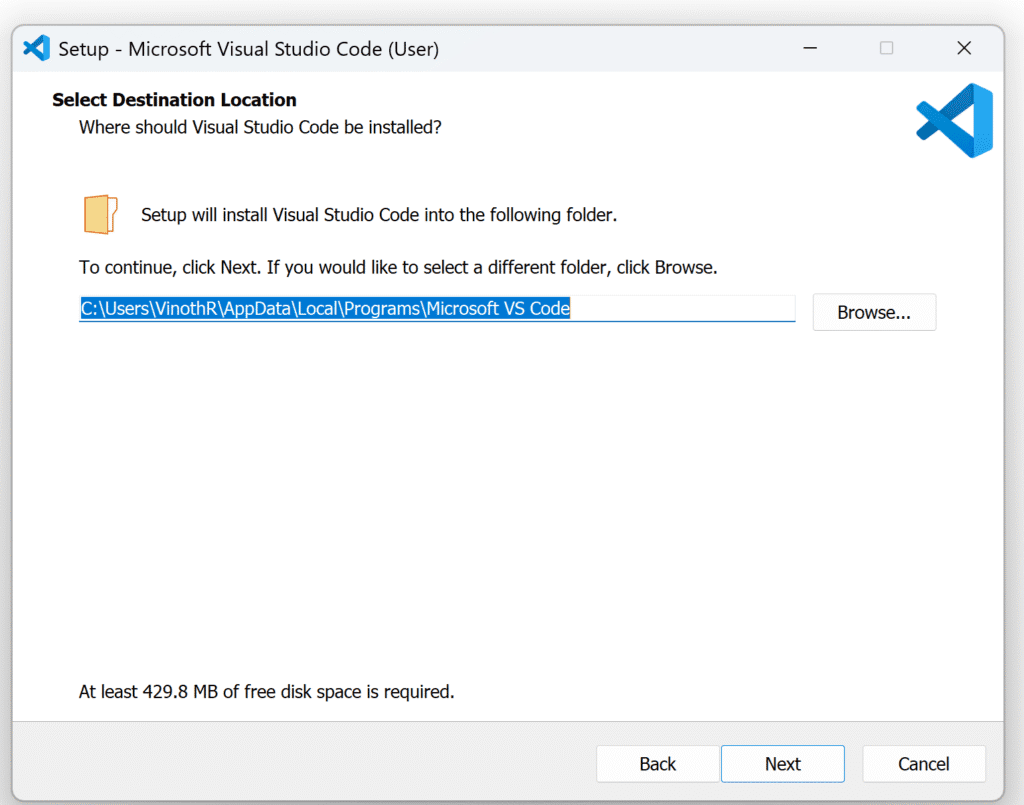1024x805 pixels.
Task: Cancel the Visual Studio Code setup
Action: pyautogui.click(x=923, y=764)
